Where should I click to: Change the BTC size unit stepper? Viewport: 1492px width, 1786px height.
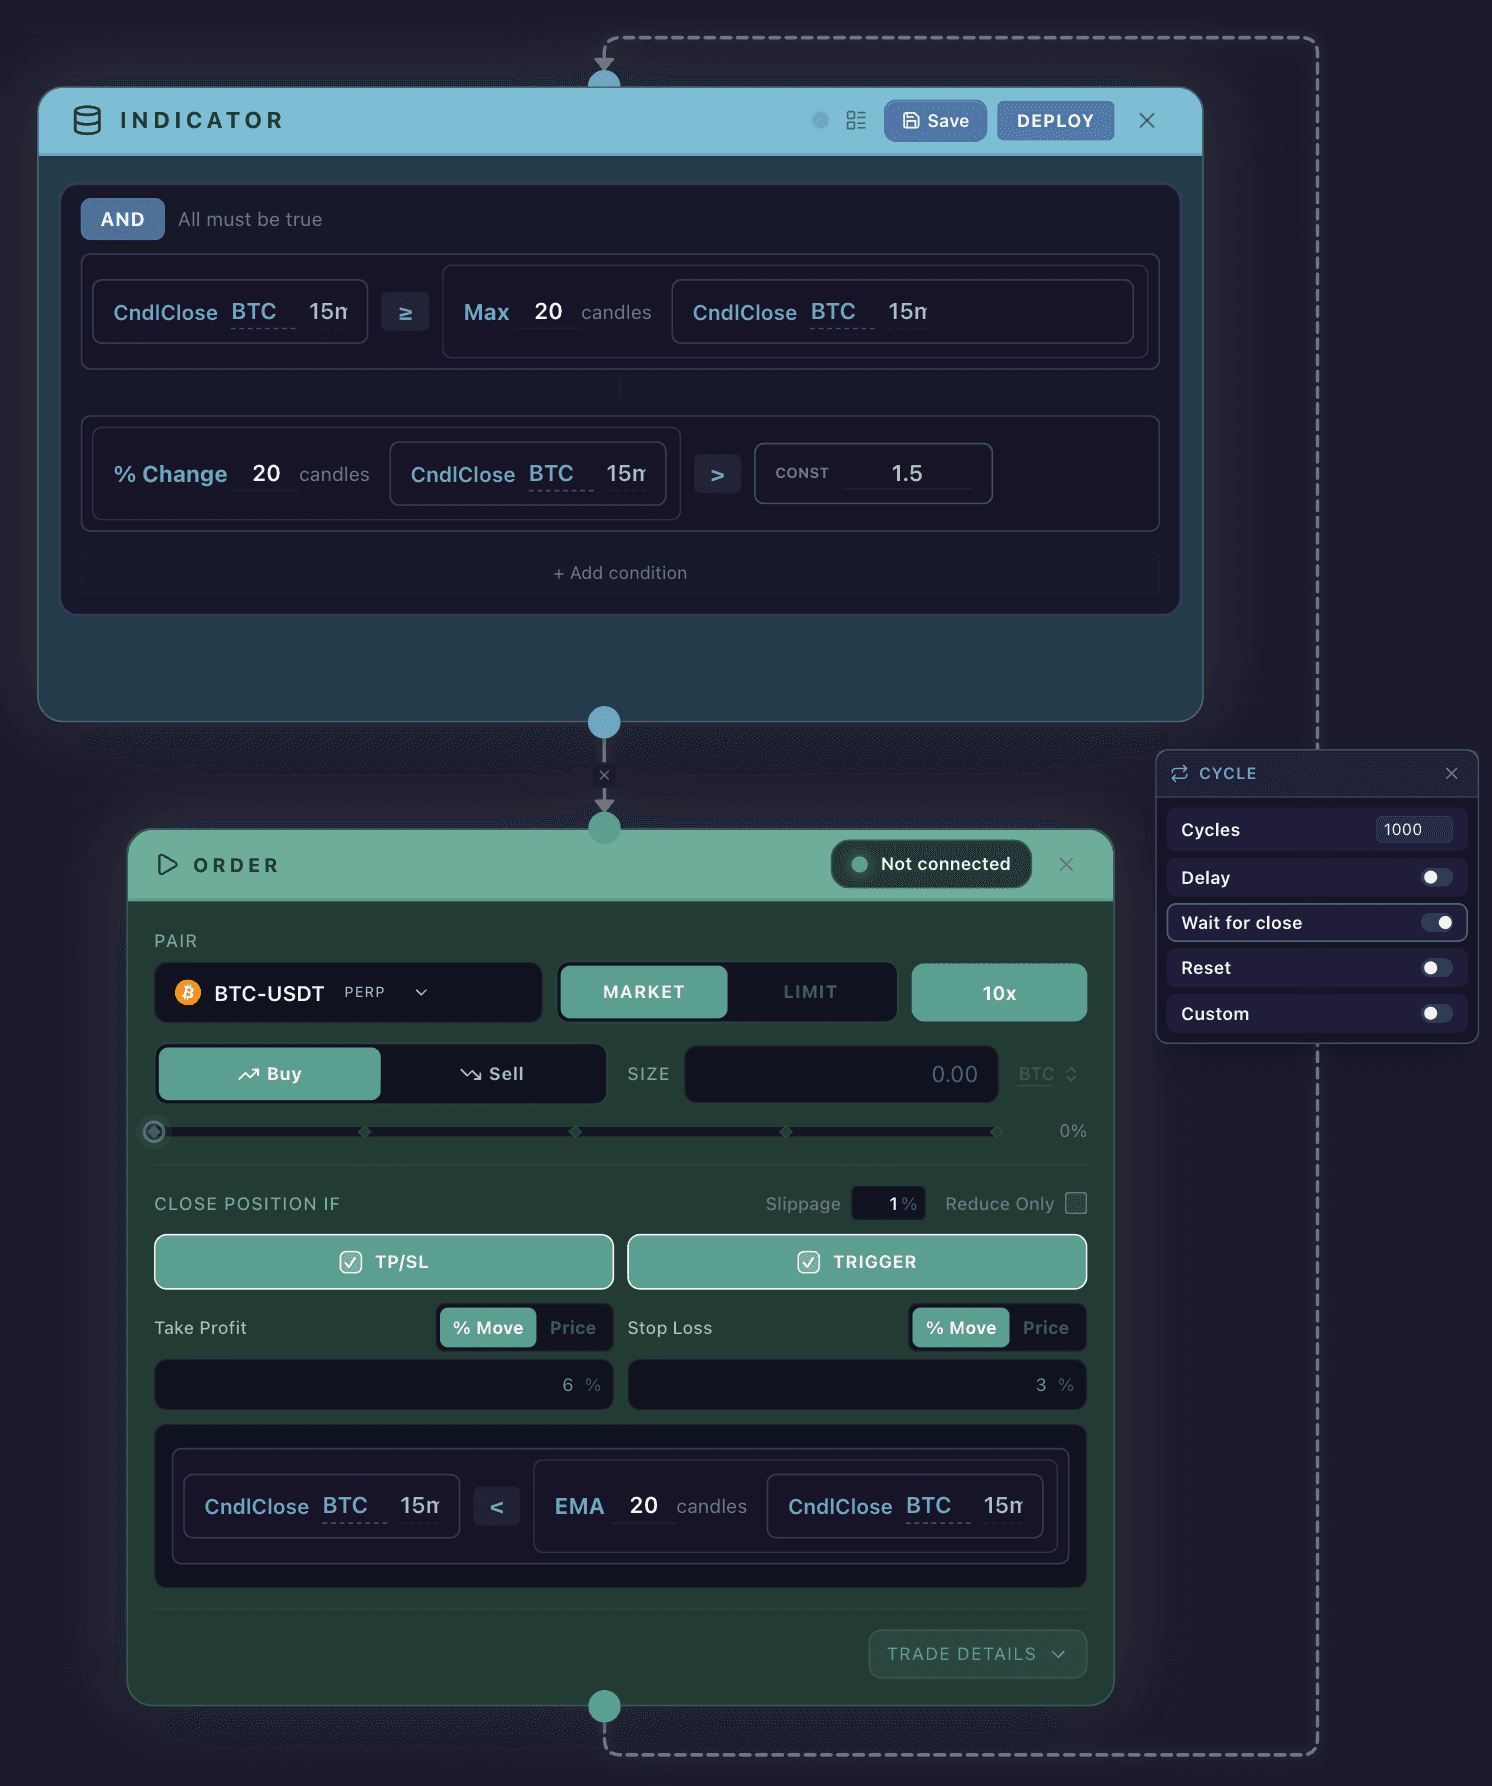1048,1074
